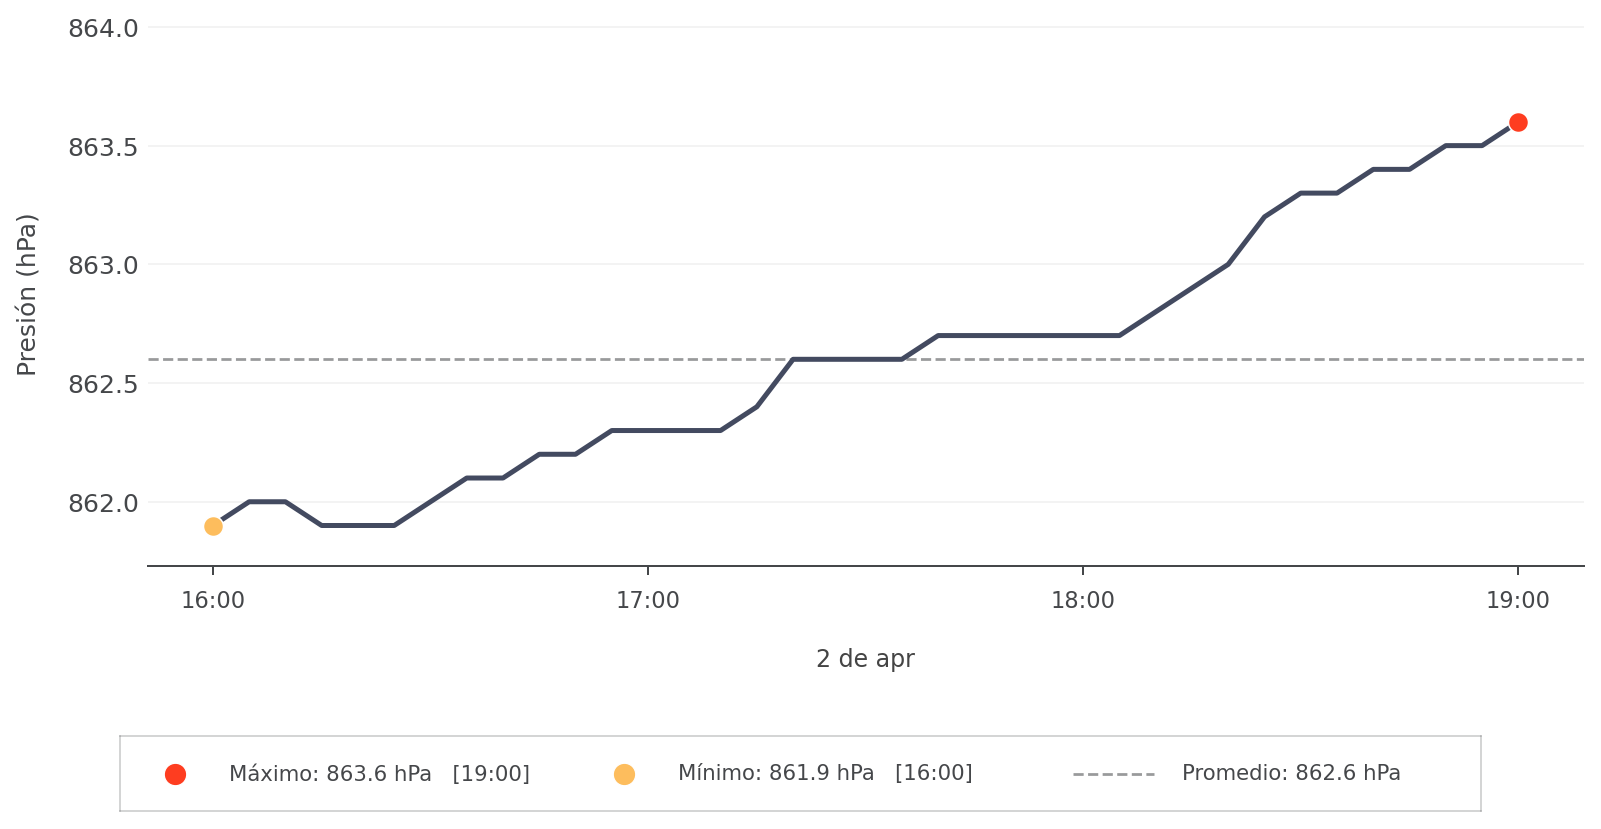Click the red maximum marker on the chart line
1601x829 pixels.
(x=1518, y=123)
